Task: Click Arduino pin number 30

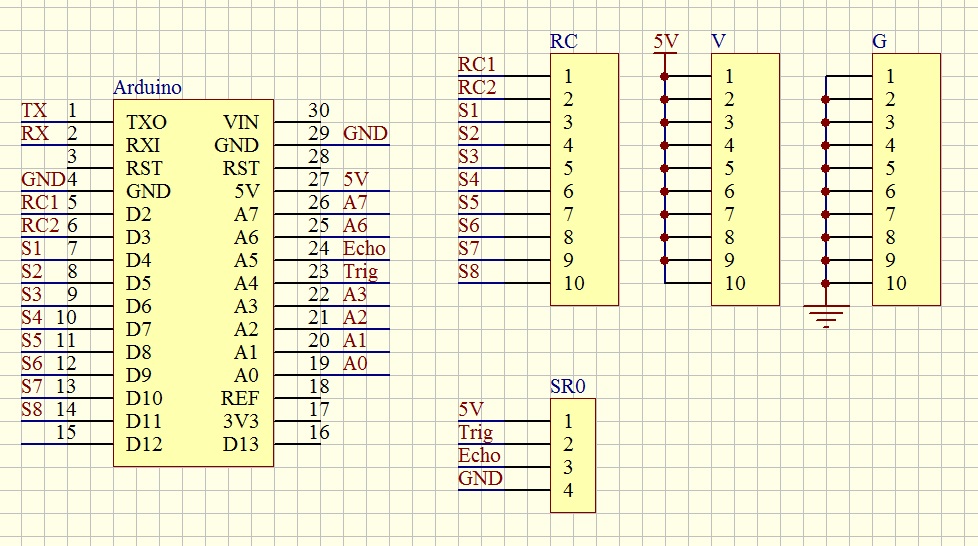Action: pos(319,110)
